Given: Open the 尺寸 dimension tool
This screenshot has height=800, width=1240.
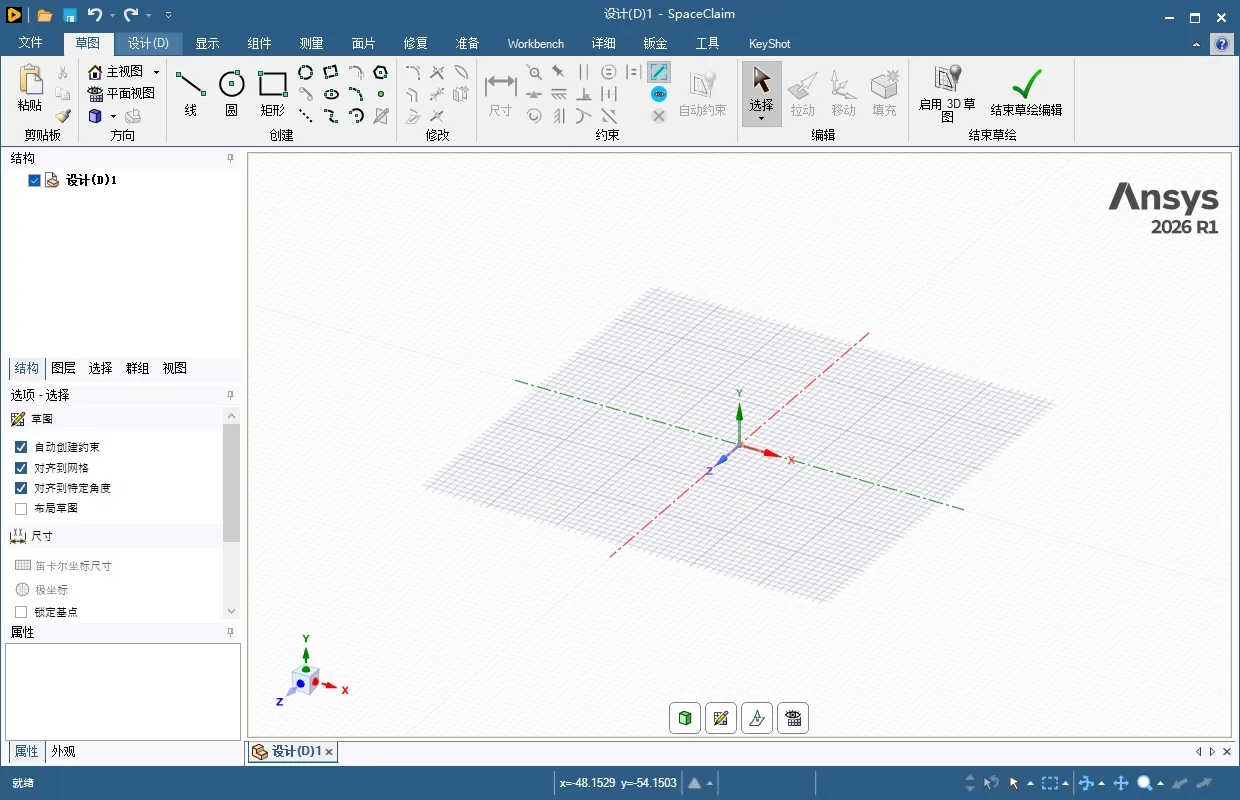Looking at the screenshot, I should coord(500,88).
